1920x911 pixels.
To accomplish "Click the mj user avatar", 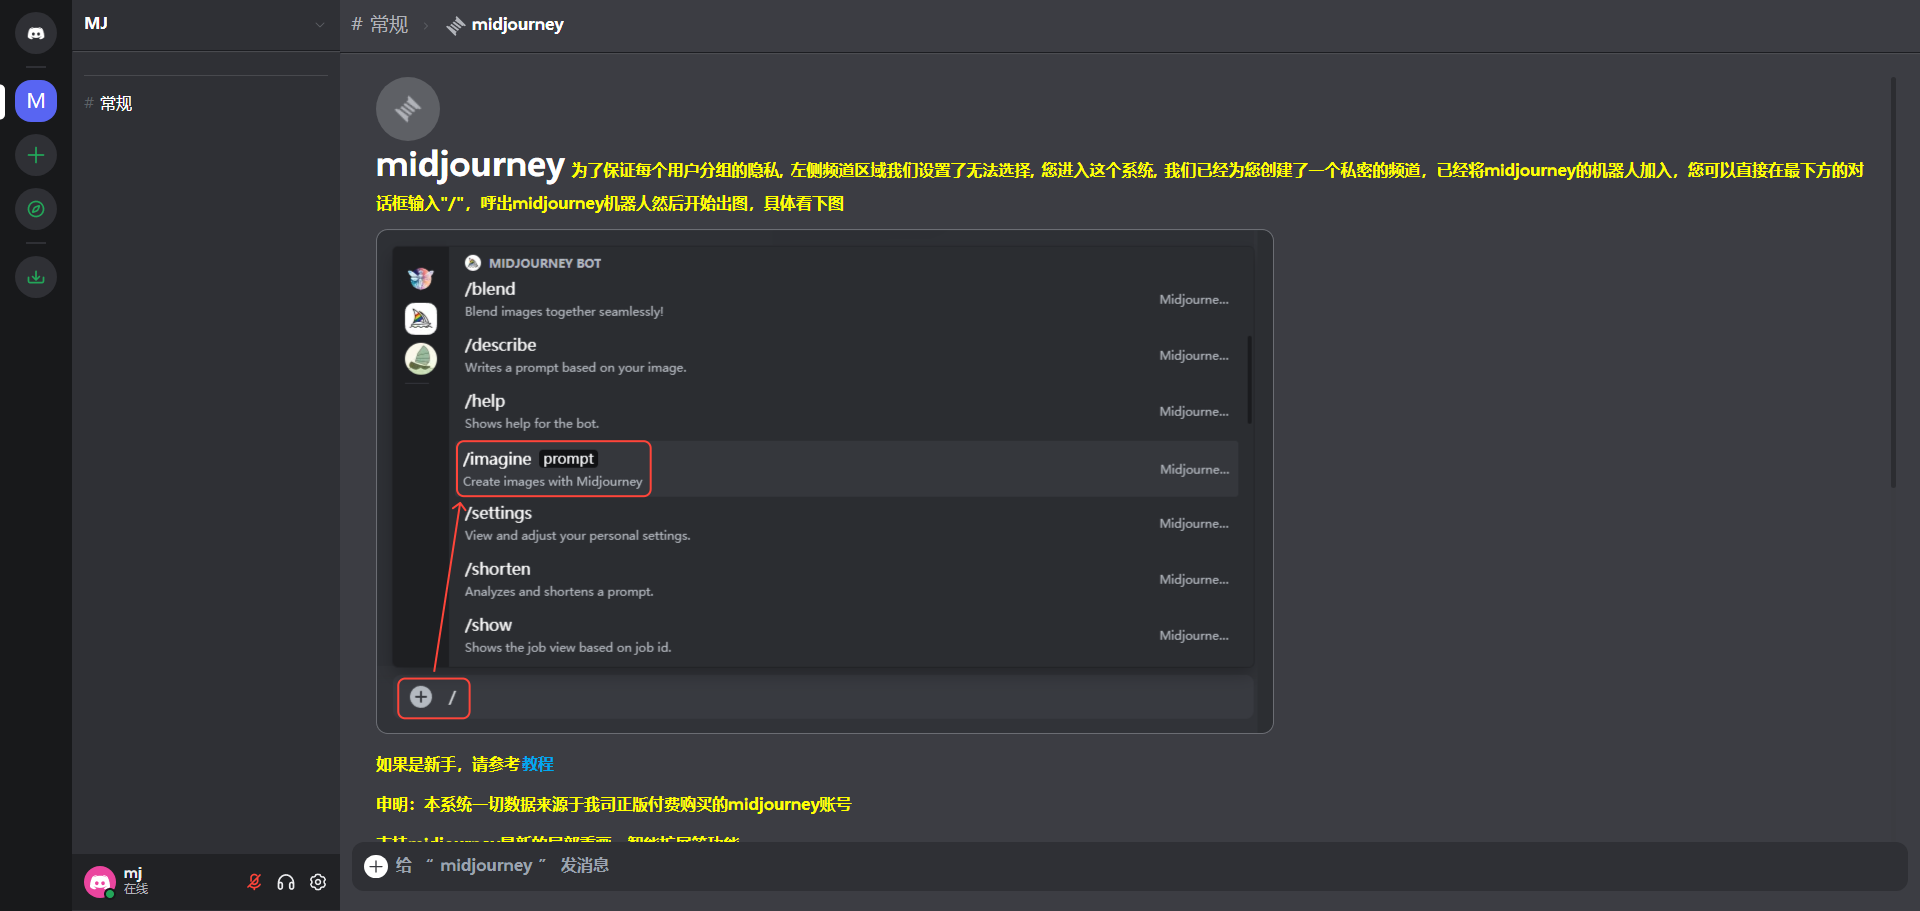I will 100,881.
